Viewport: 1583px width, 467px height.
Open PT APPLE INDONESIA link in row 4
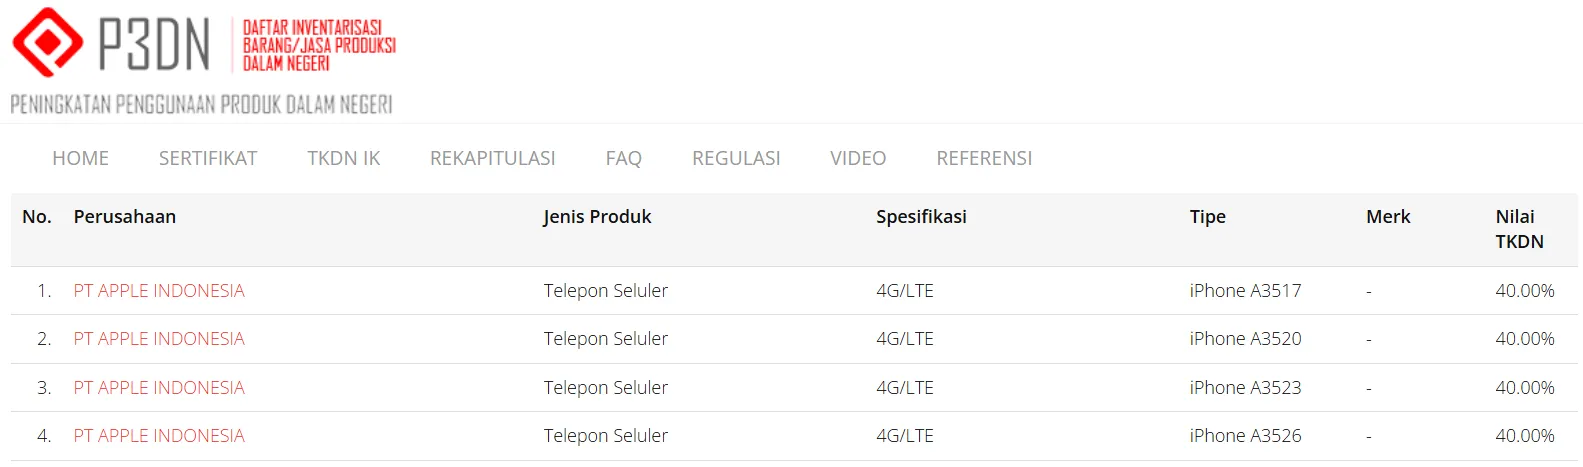[159, 436]
